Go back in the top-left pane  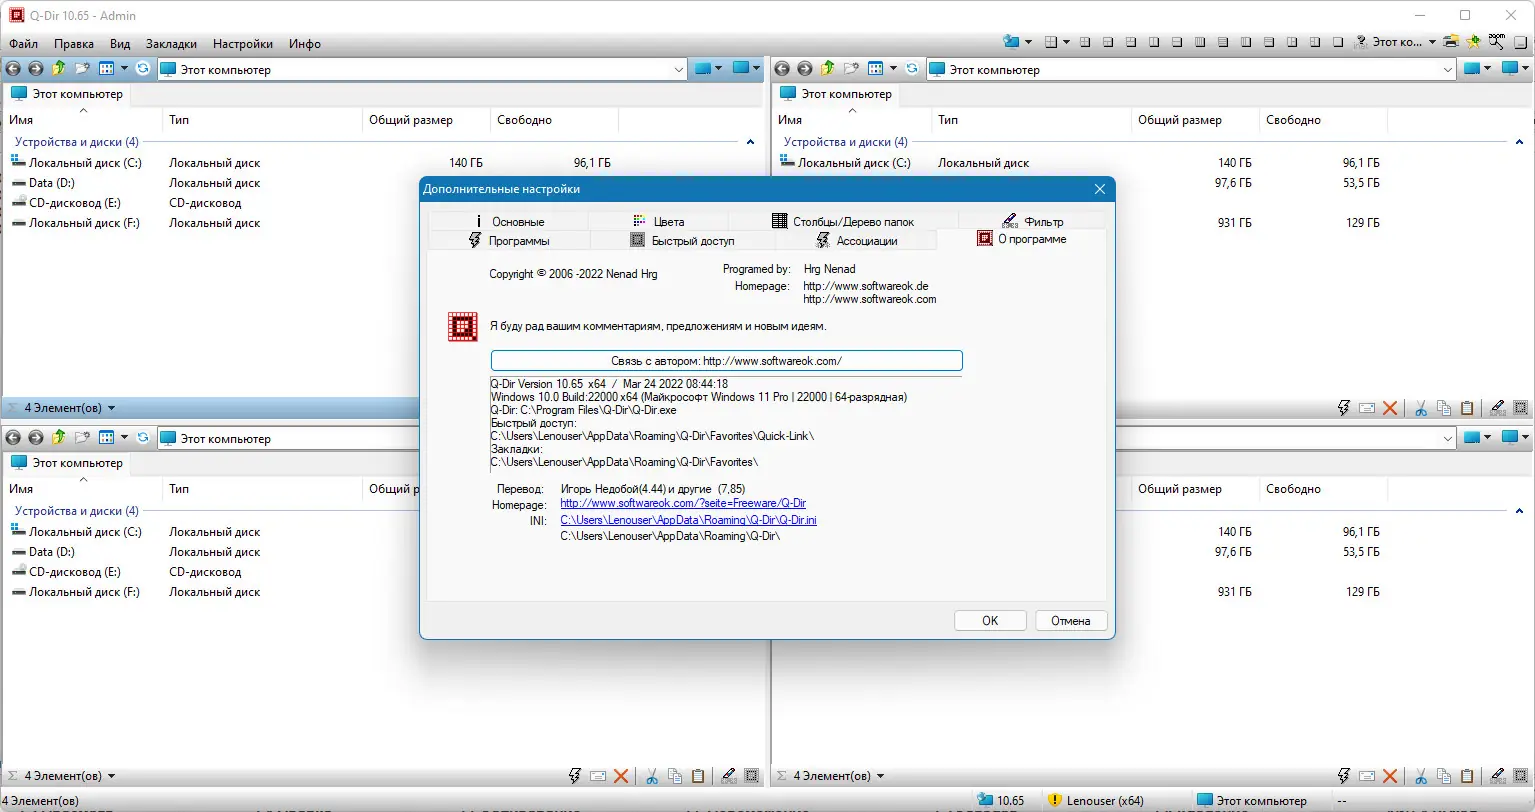(x=13, y=69)
